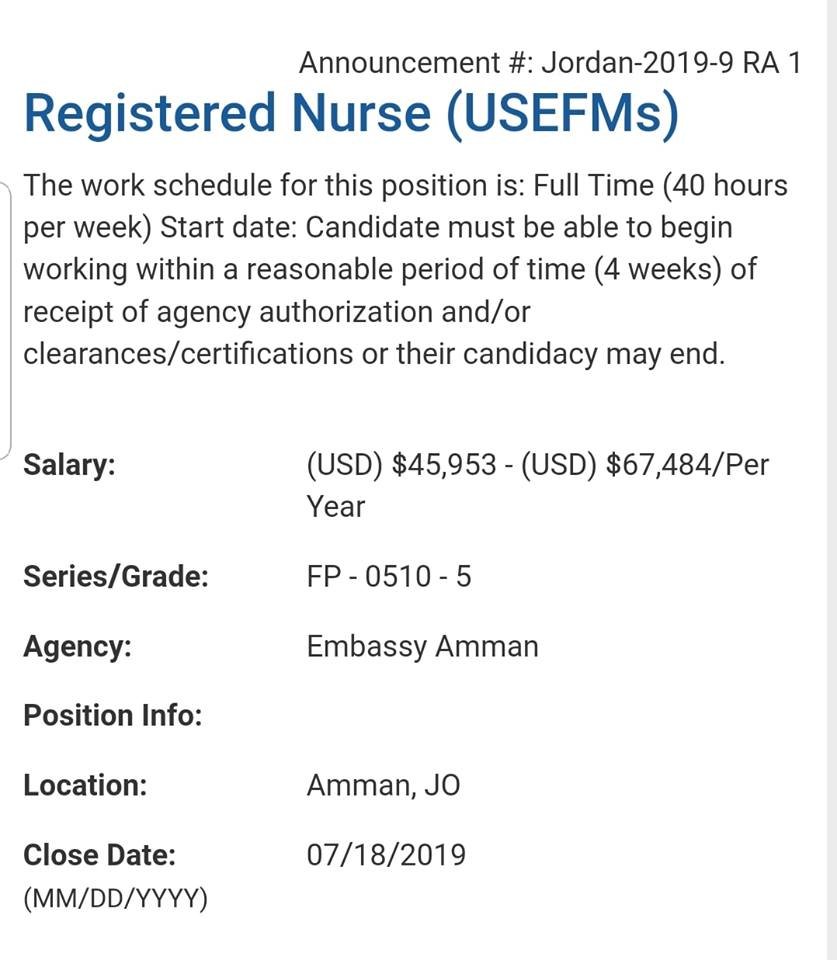837x960 pixels.
Task: Click the Salary label
Action: [69, 465]
